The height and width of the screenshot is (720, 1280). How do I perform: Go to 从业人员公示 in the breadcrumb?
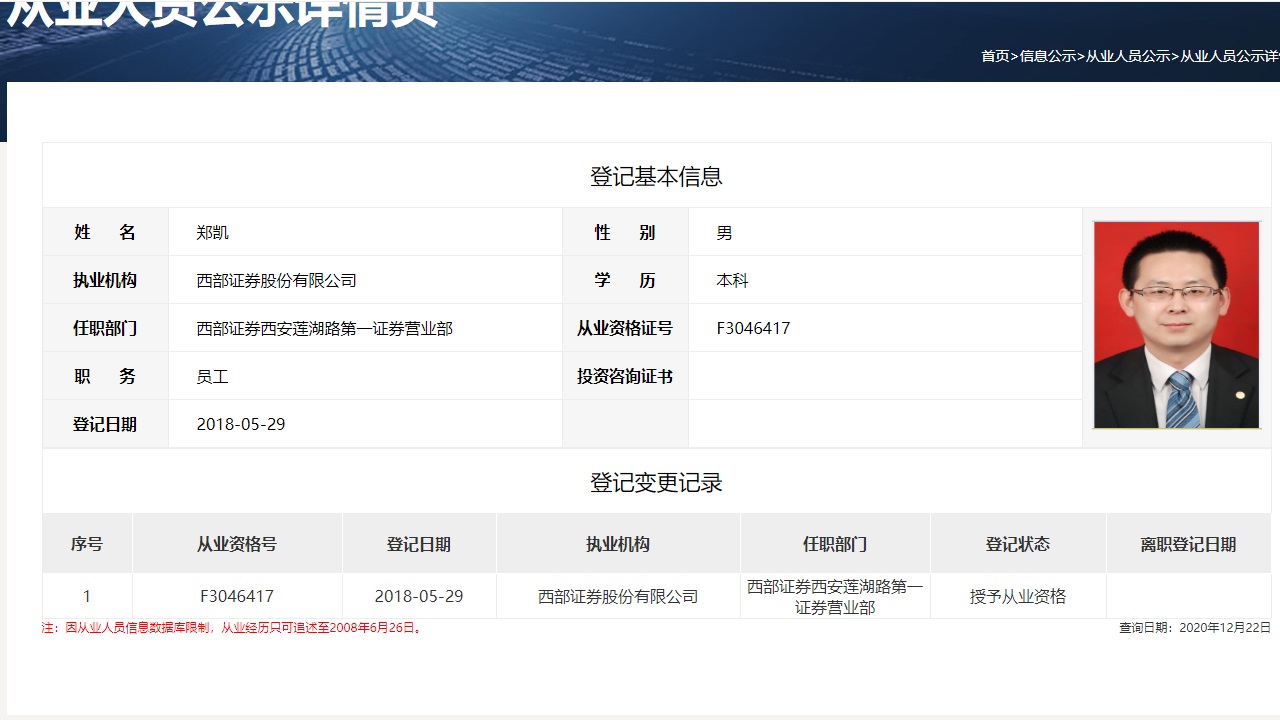tap(1127, 56)
